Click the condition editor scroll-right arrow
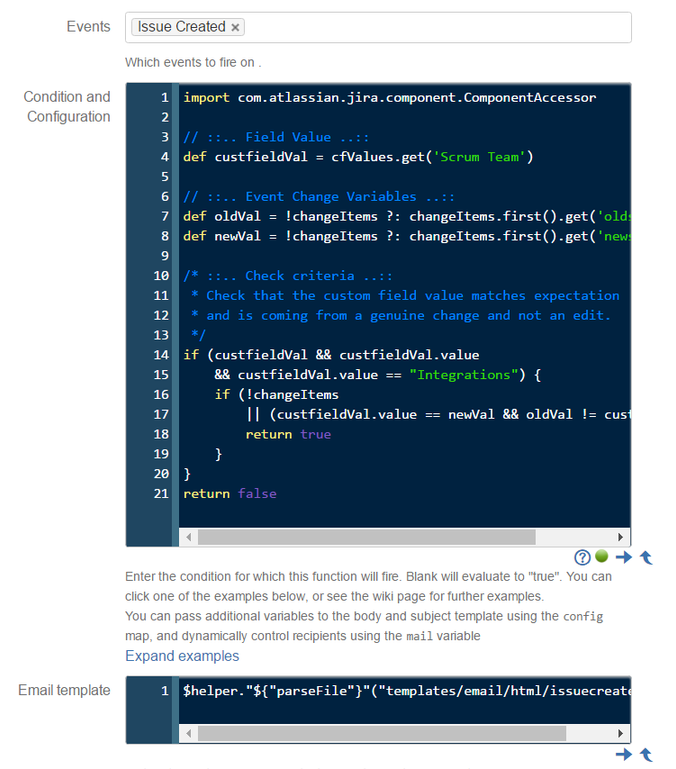 (x=621, y=537)
